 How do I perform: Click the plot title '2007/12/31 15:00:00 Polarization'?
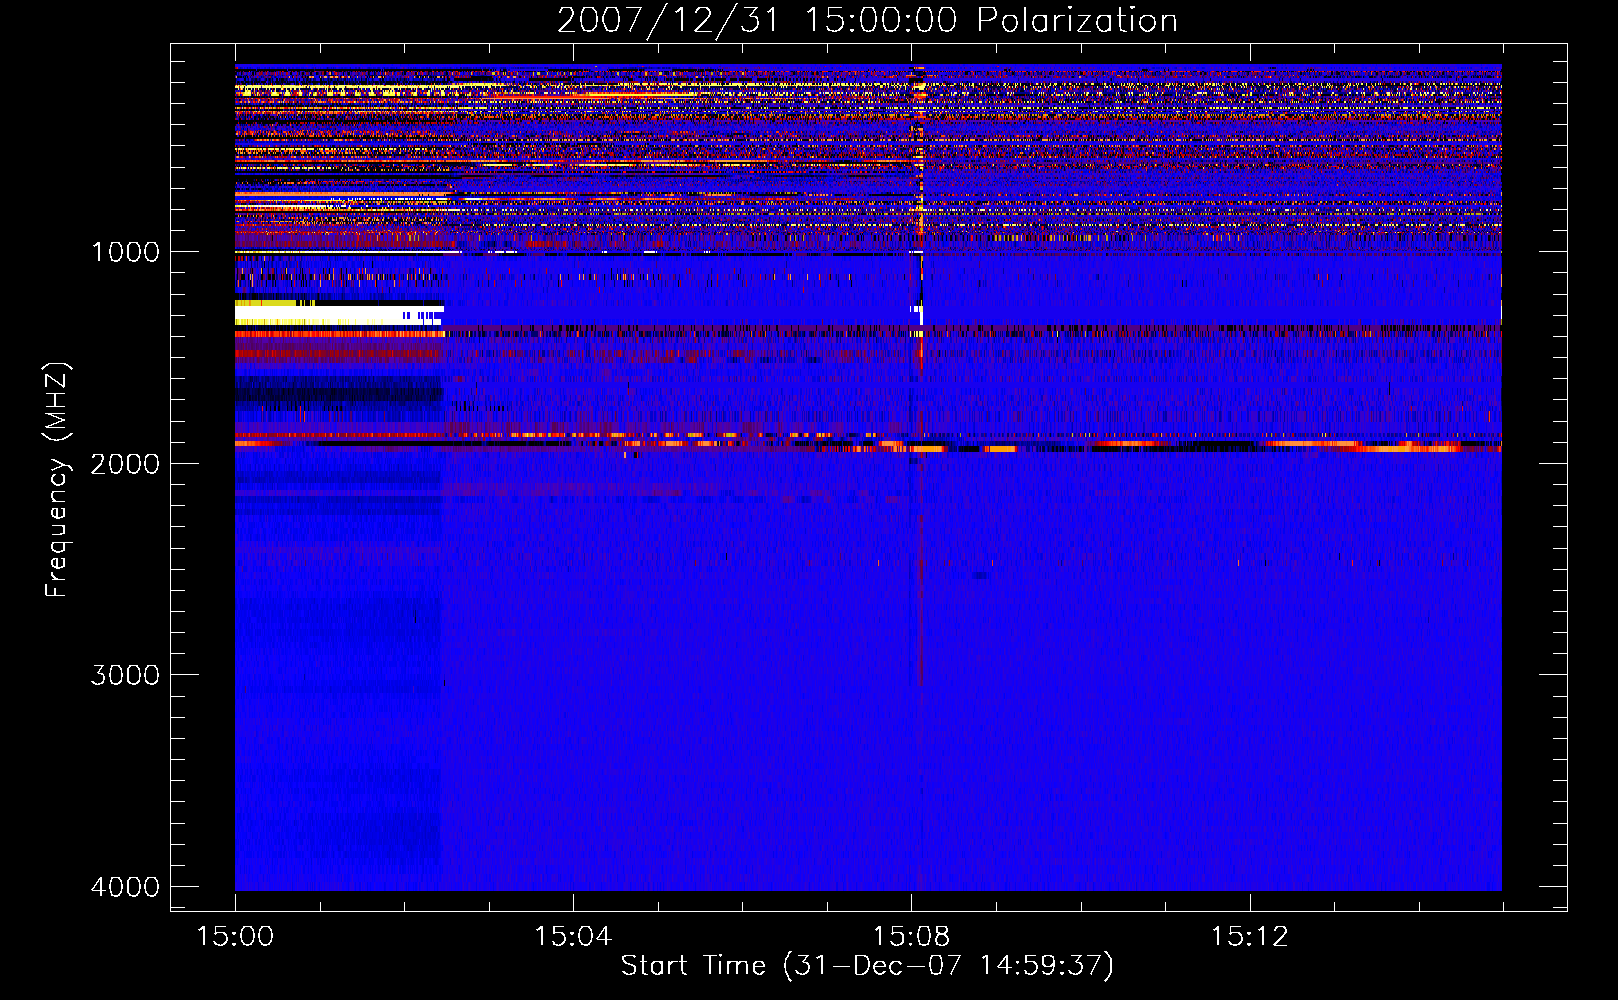867,20
